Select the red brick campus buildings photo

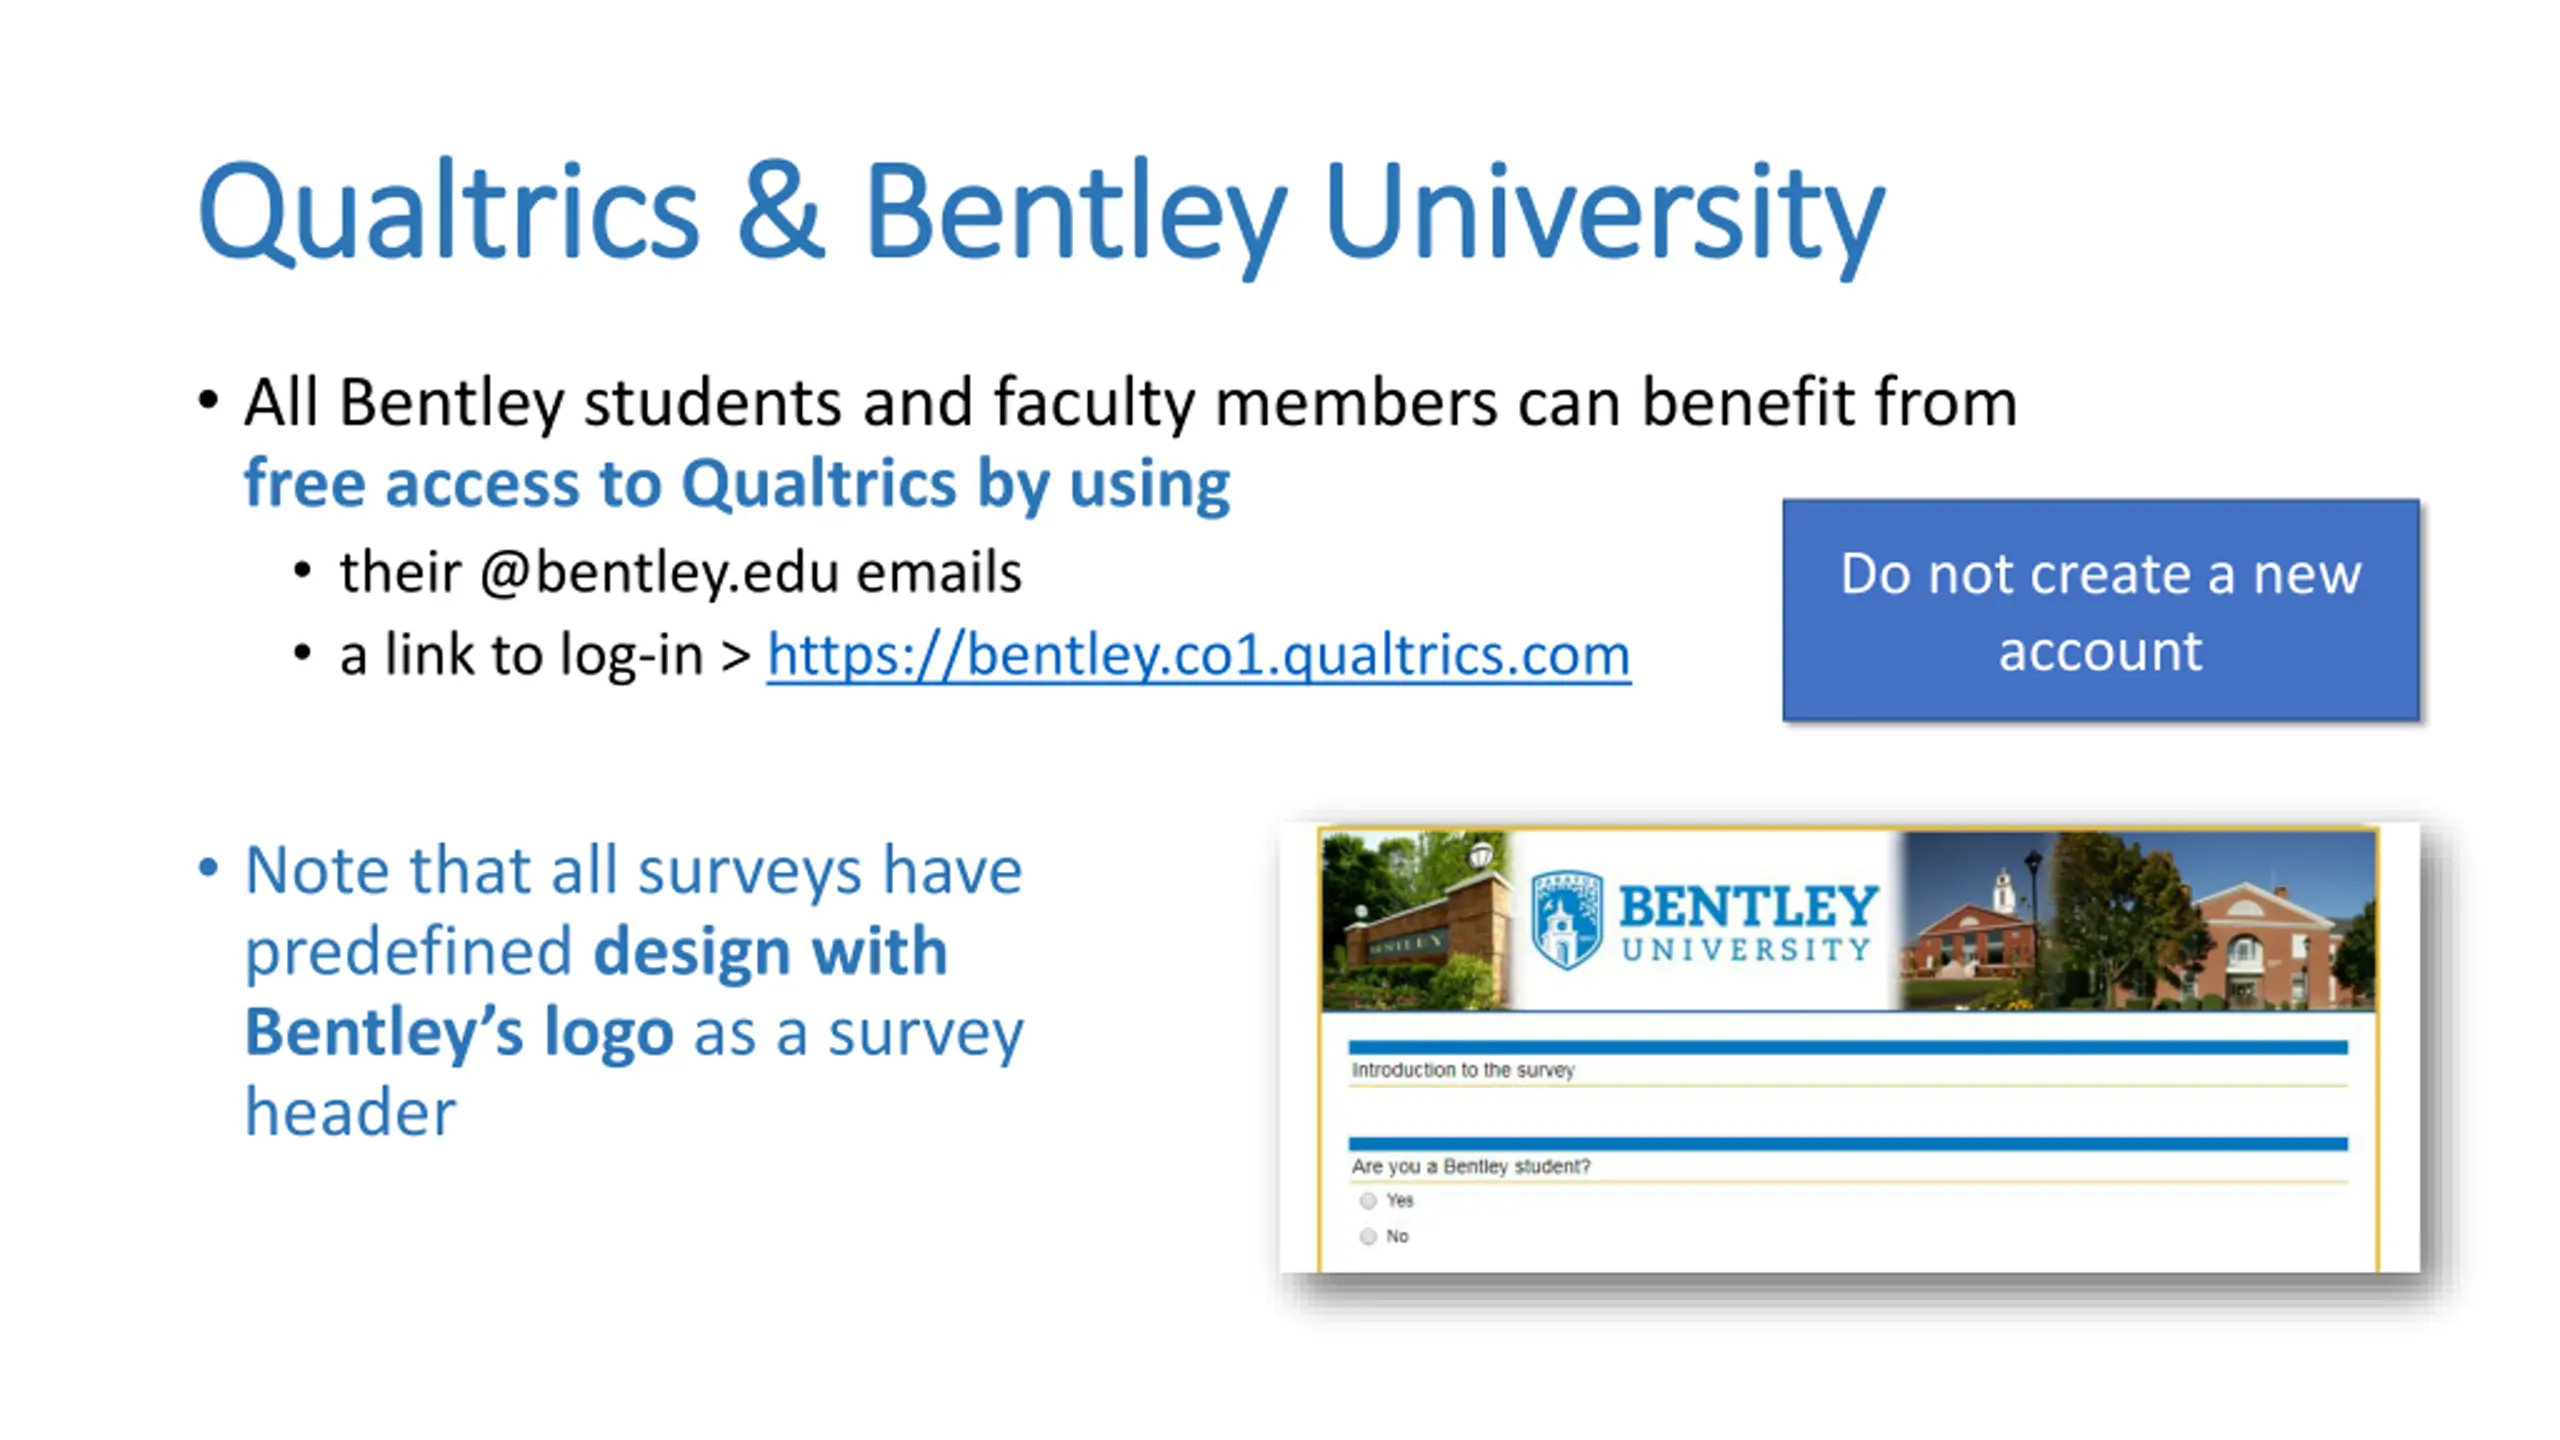click(2138, 920)
